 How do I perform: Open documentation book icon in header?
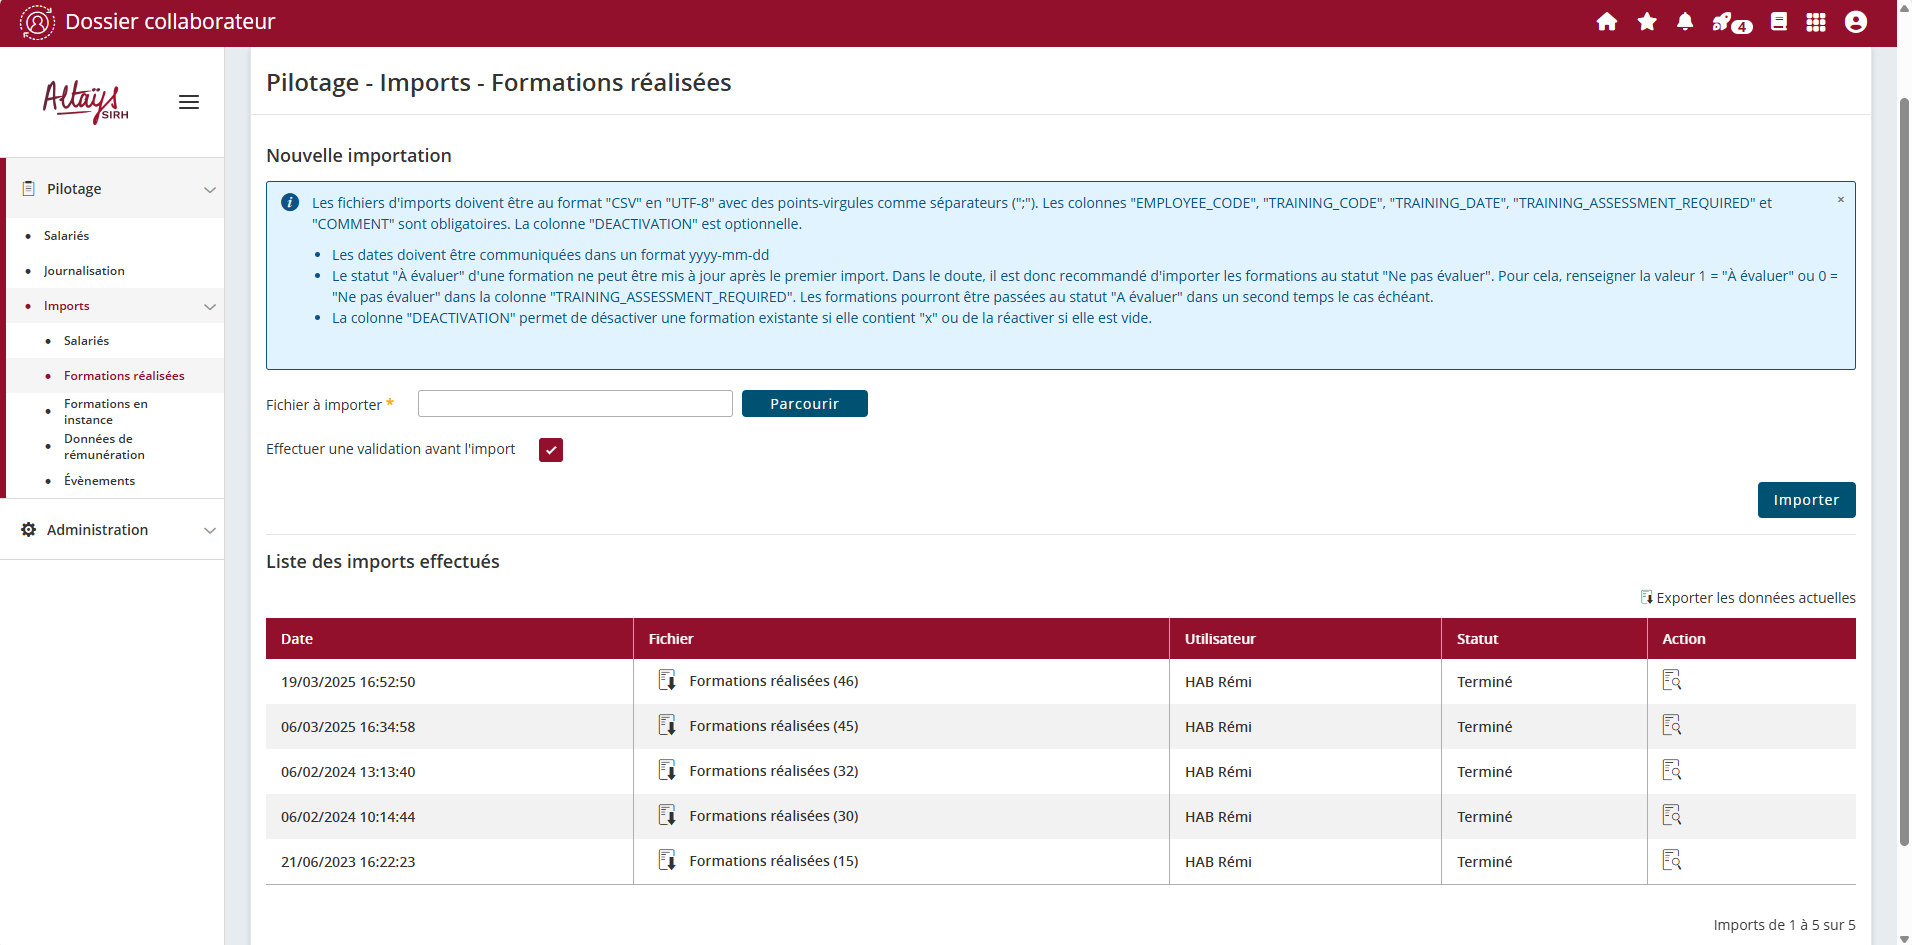(x=1778, y=22)
